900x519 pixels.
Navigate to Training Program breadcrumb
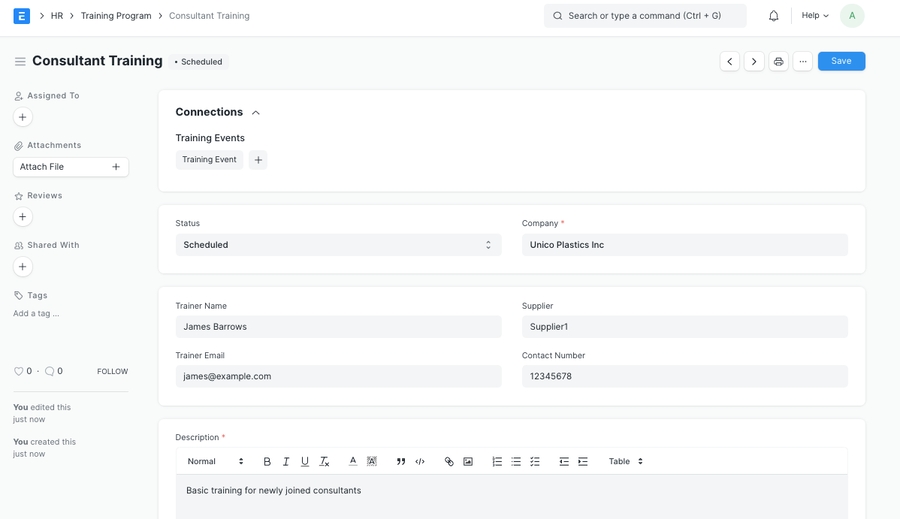point(116,16)
